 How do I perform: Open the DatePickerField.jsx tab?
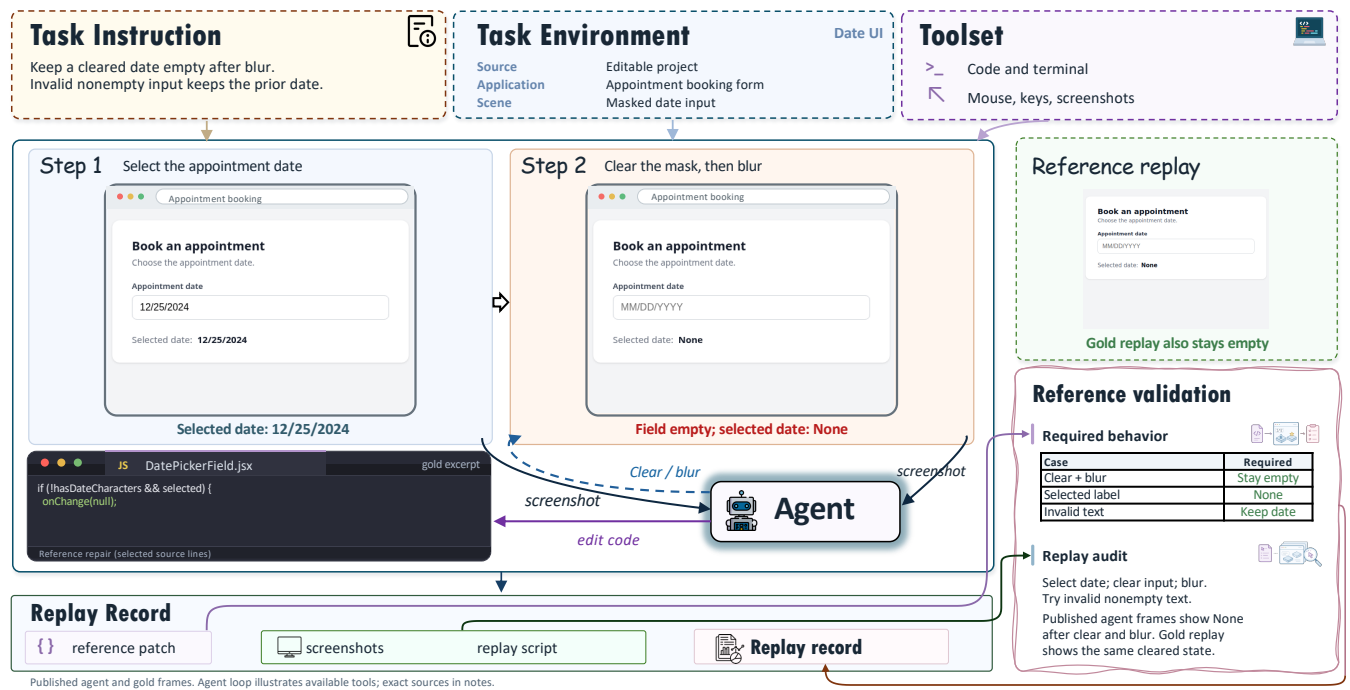coord(215,465)
